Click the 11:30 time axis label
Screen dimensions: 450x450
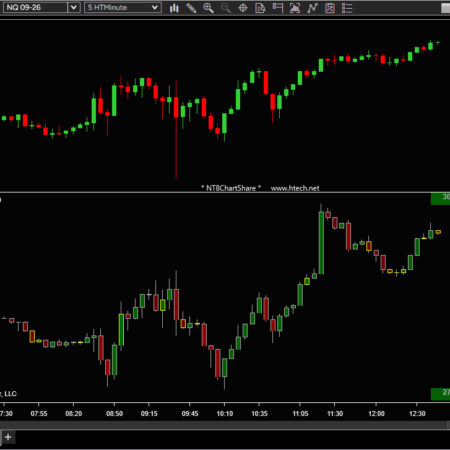coord(335,414)
